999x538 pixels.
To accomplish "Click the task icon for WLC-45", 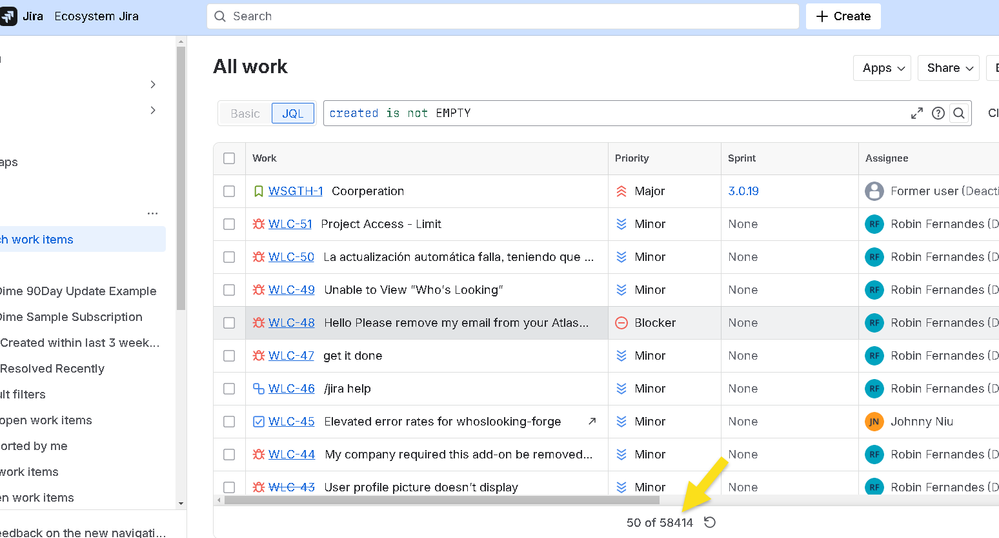I will tap(259, 421).
